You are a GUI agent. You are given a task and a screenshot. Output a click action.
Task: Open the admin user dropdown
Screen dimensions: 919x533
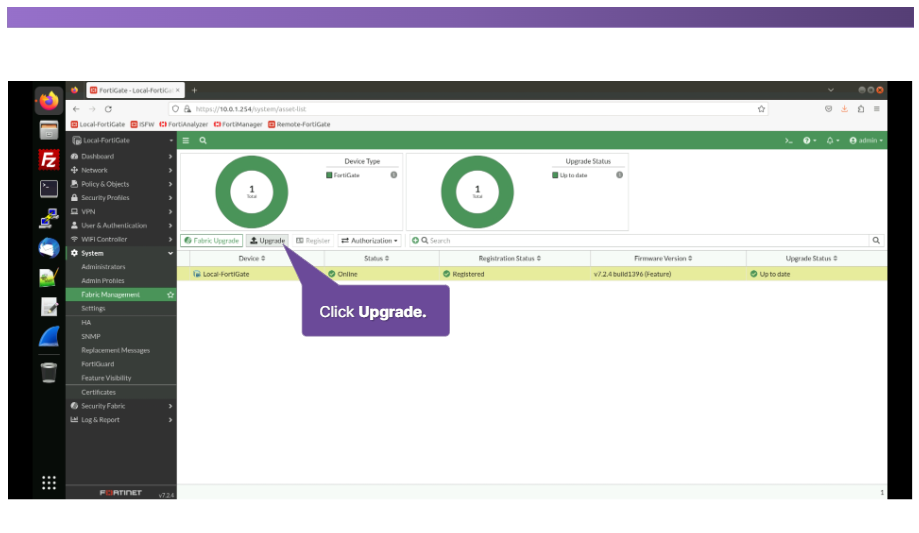pyautogui.click(x=866, y=141)
